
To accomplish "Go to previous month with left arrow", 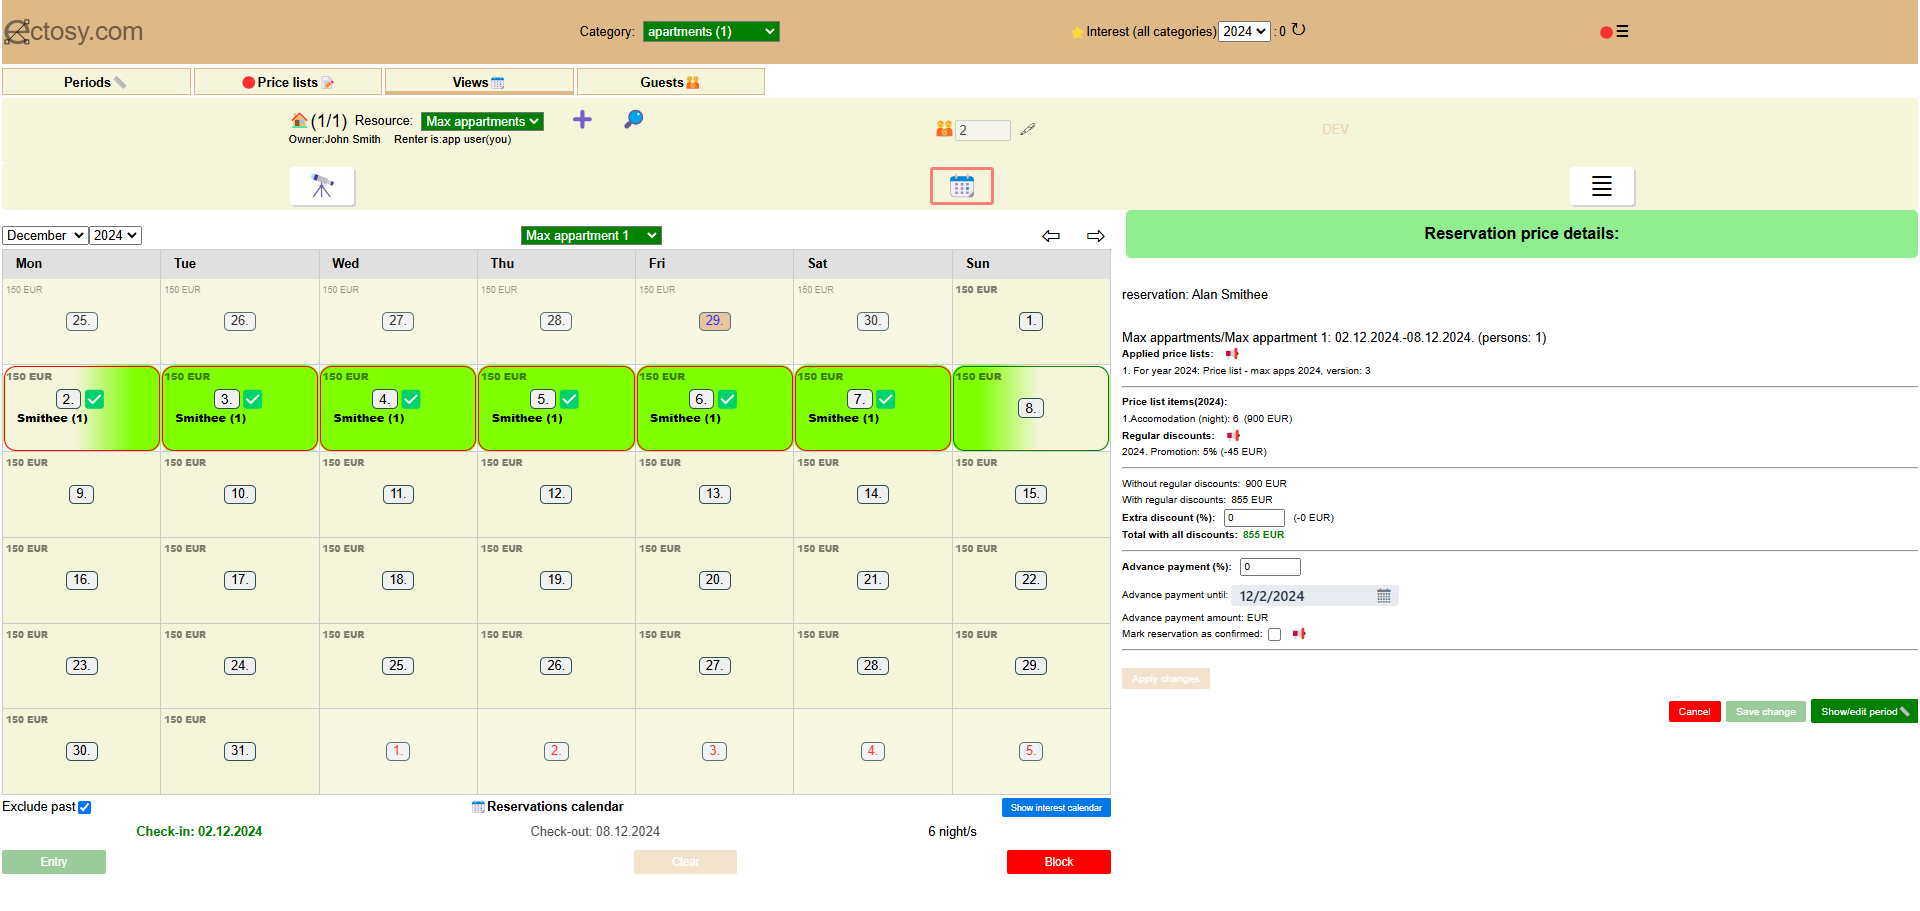I will [x=1050, y=236].
